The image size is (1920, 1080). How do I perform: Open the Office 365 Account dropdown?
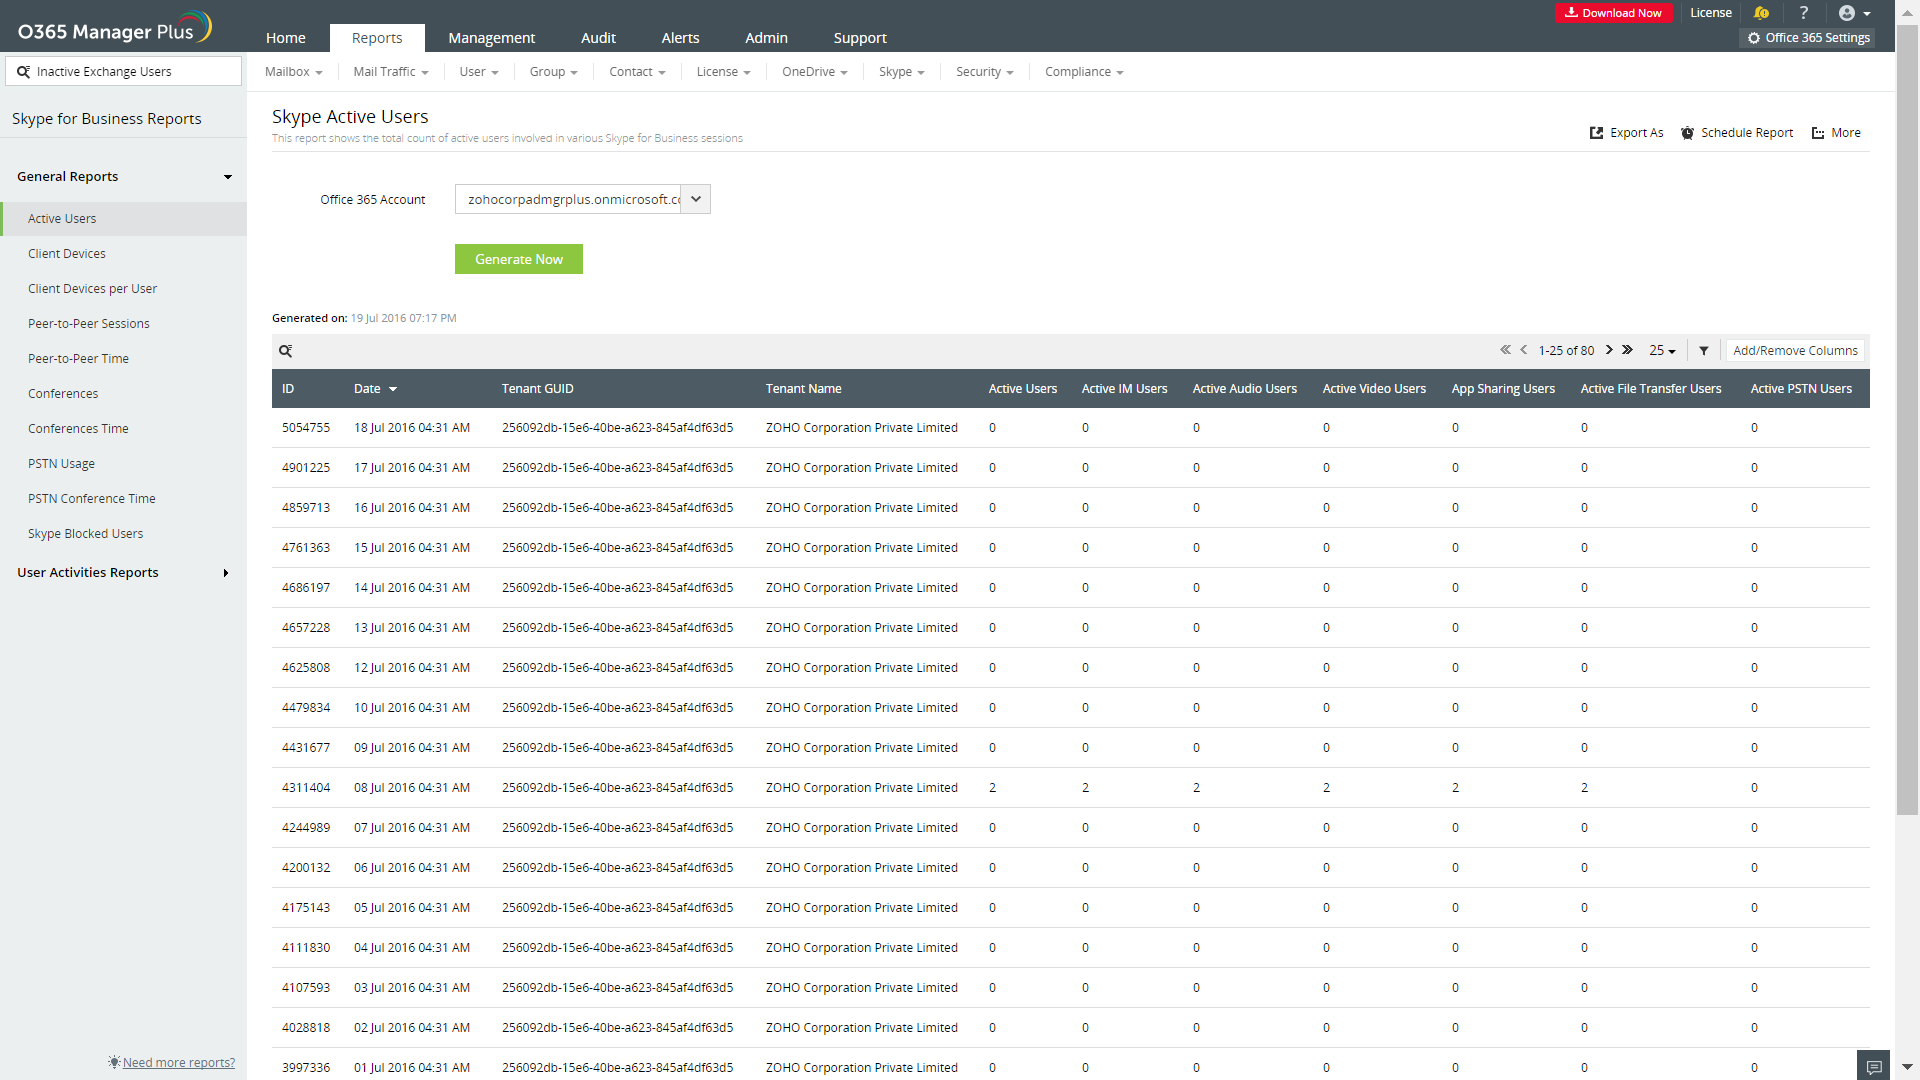(696, 199)
